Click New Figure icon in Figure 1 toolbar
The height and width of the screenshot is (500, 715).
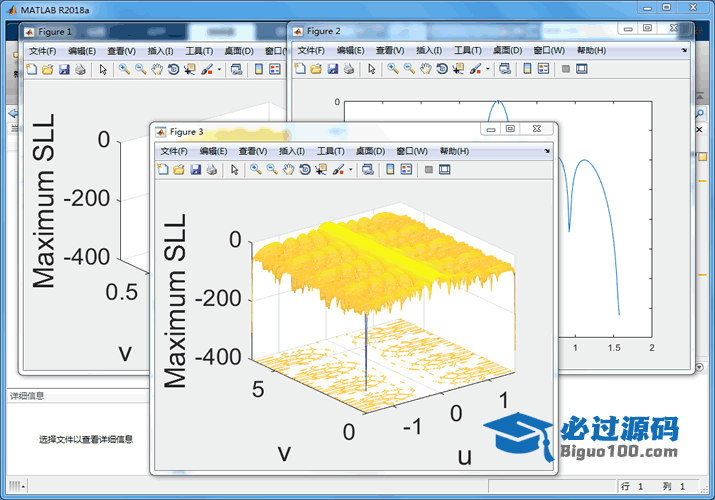point(31,69)
